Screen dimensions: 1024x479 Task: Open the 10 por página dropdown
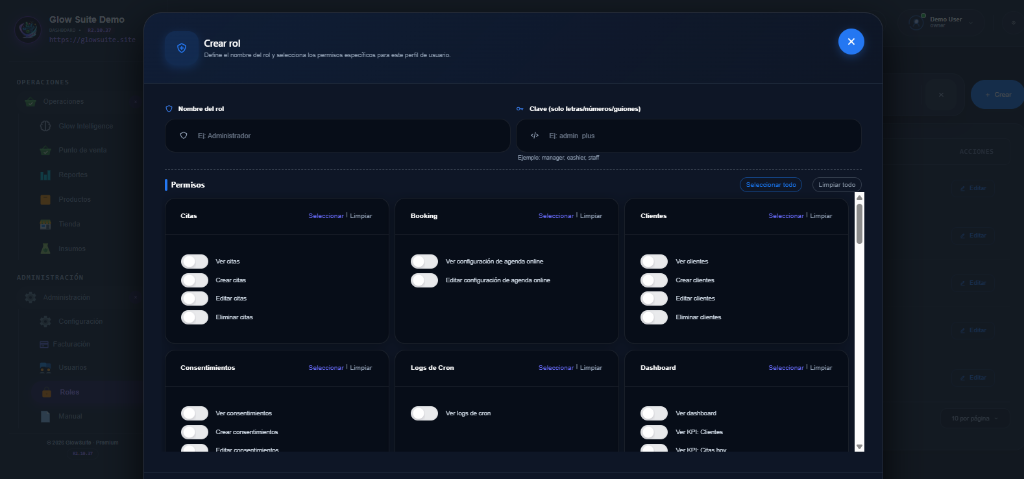[x=974, y=419]
